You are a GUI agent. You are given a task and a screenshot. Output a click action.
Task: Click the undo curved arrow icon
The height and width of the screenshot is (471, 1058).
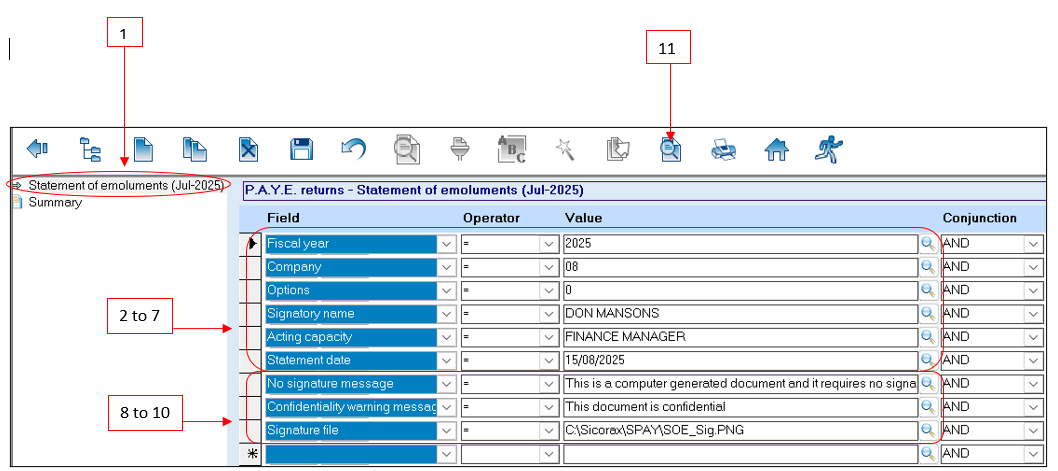point(353,148)
